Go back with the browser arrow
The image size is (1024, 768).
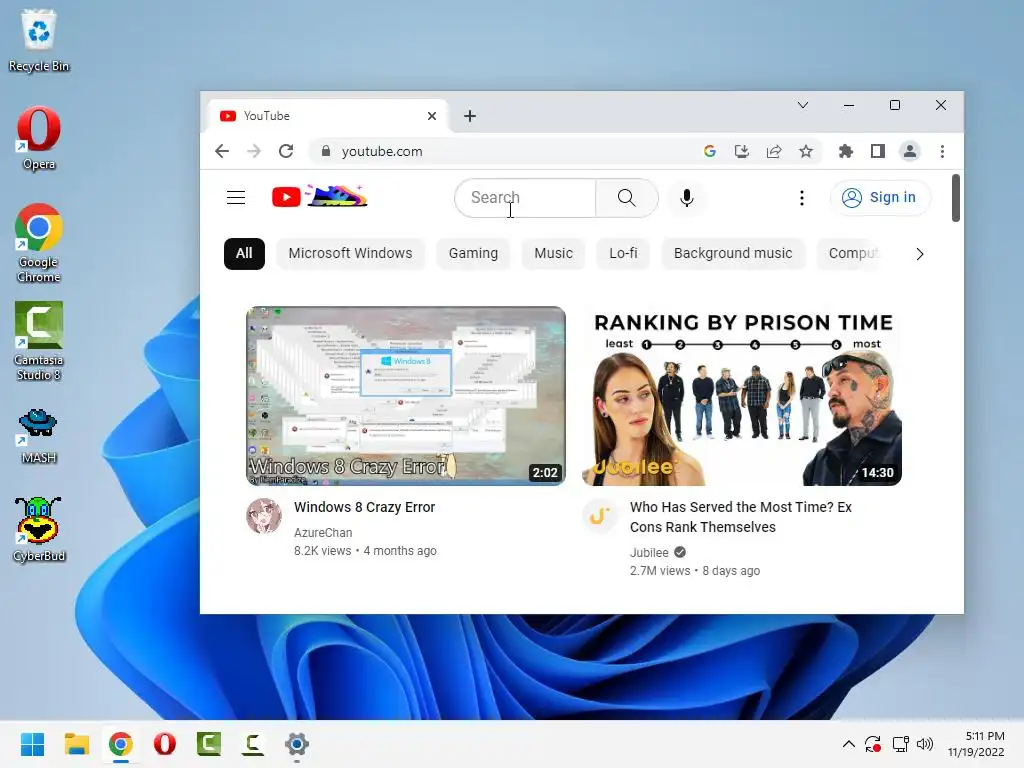[222, 152]
